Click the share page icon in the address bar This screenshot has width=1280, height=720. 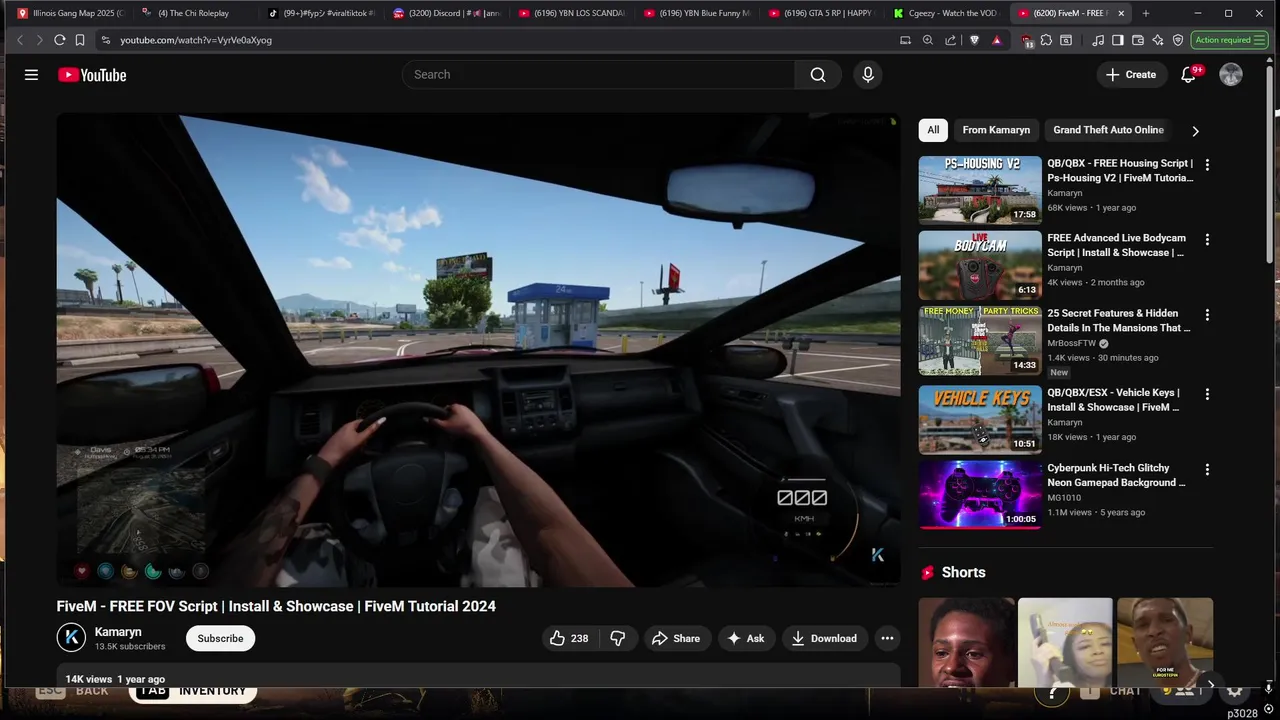pyautogui.click(x=951, y=40)
